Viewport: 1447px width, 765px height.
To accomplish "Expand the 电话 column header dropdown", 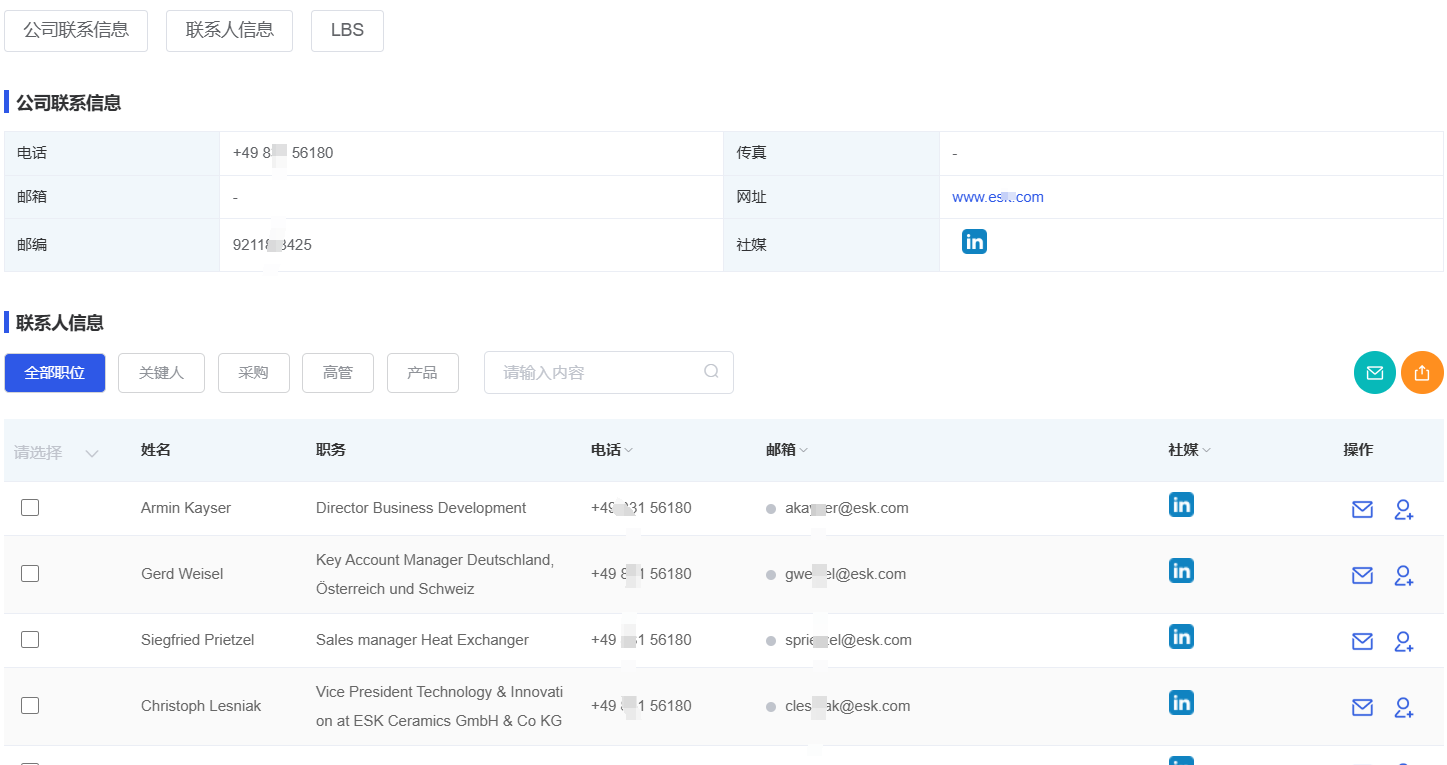I will click(628, 451).
